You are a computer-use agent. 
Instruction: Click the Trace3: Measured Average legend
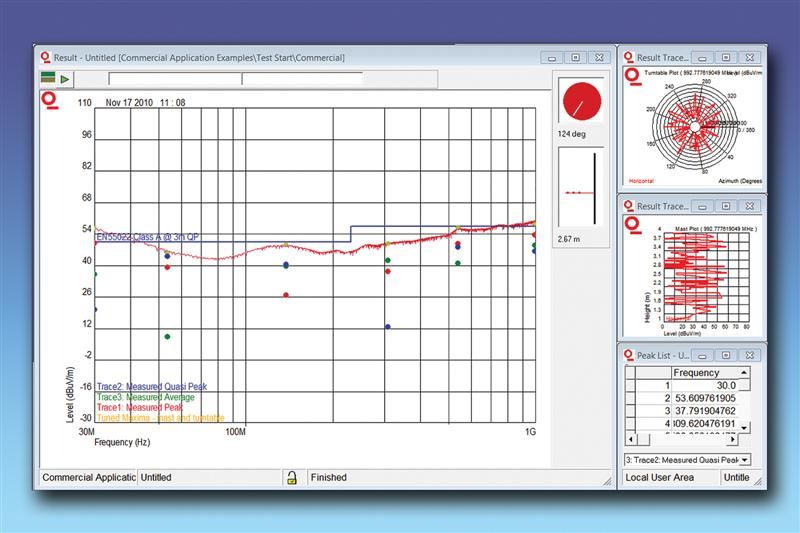click(145, 397)
